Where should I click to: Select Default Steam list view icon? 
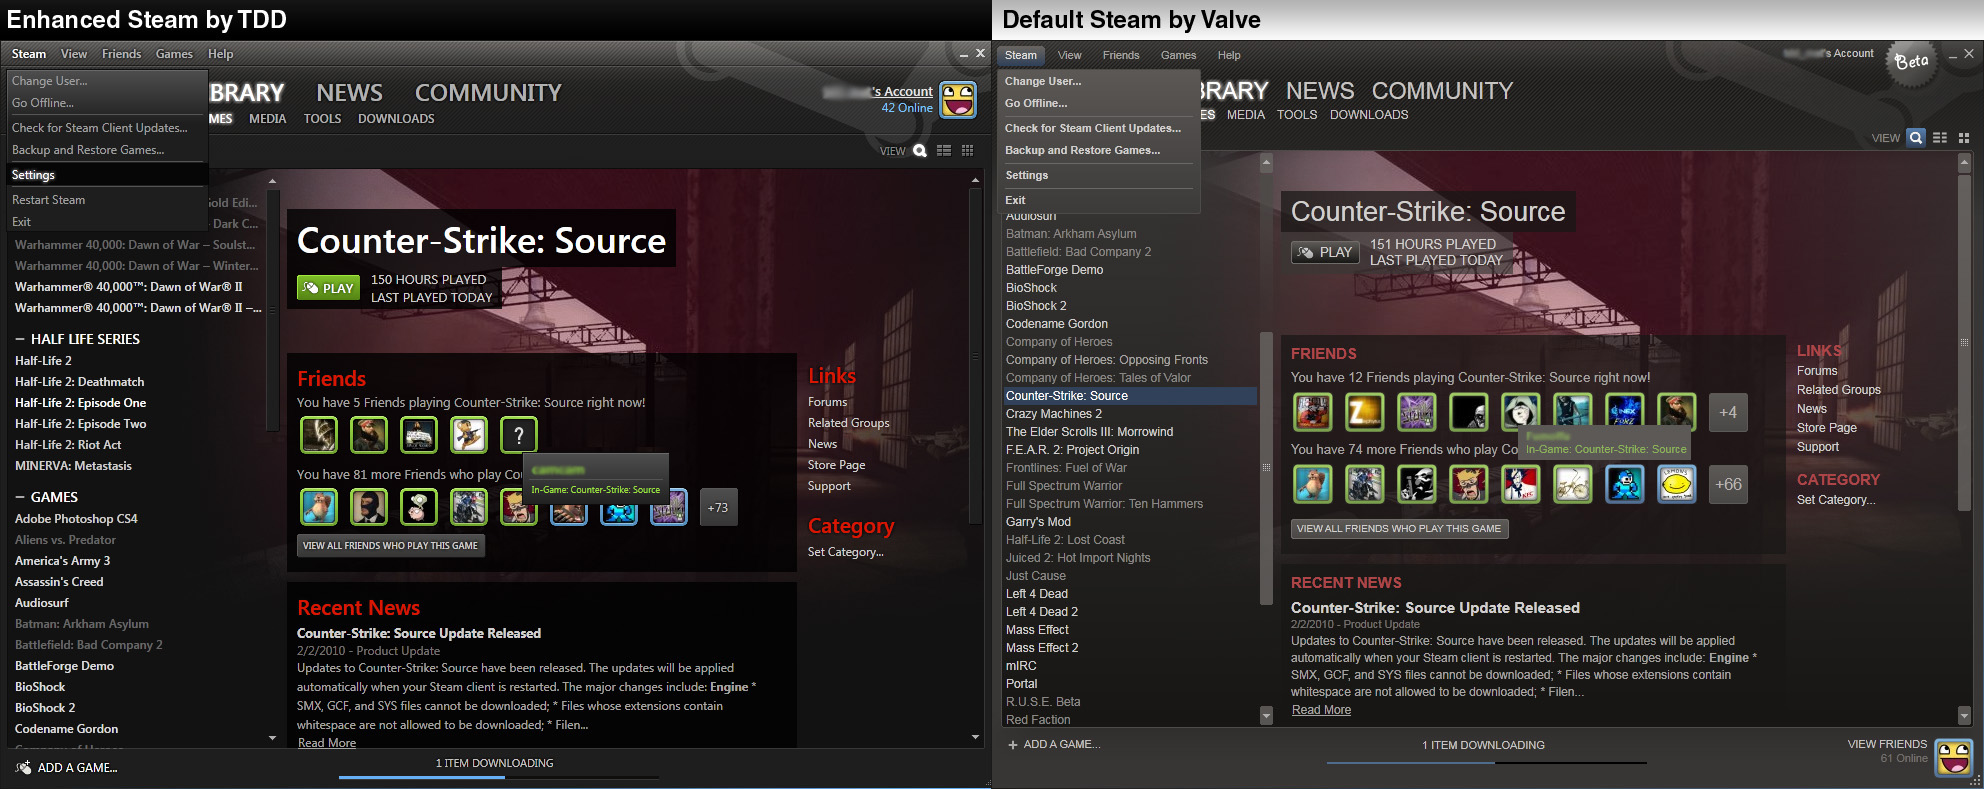click(1940, 138)
